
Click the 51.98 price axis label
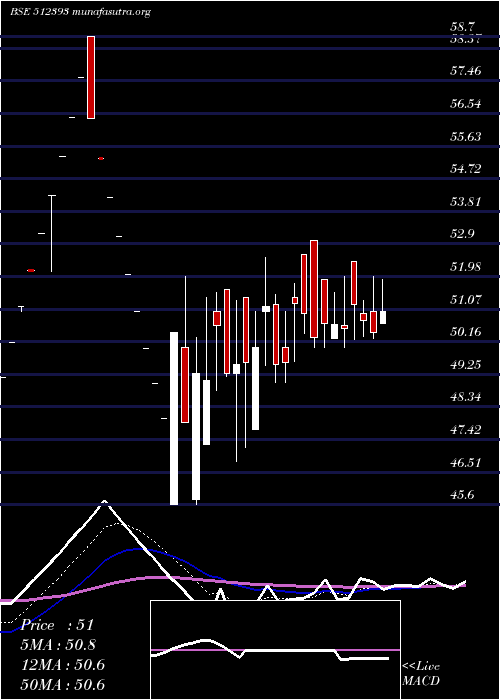point(466,267)
